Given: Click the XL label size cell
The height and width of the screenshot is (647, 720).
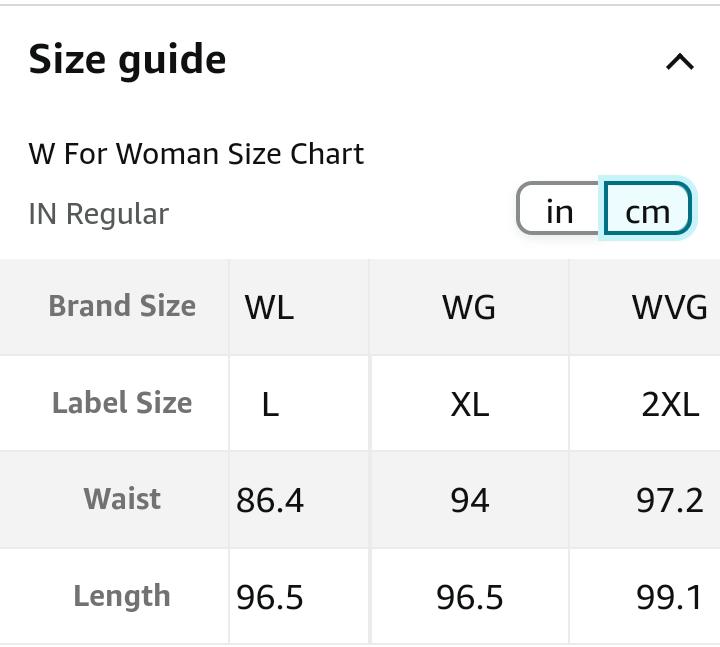Looking at the screenshot, I should coord(469,404).
